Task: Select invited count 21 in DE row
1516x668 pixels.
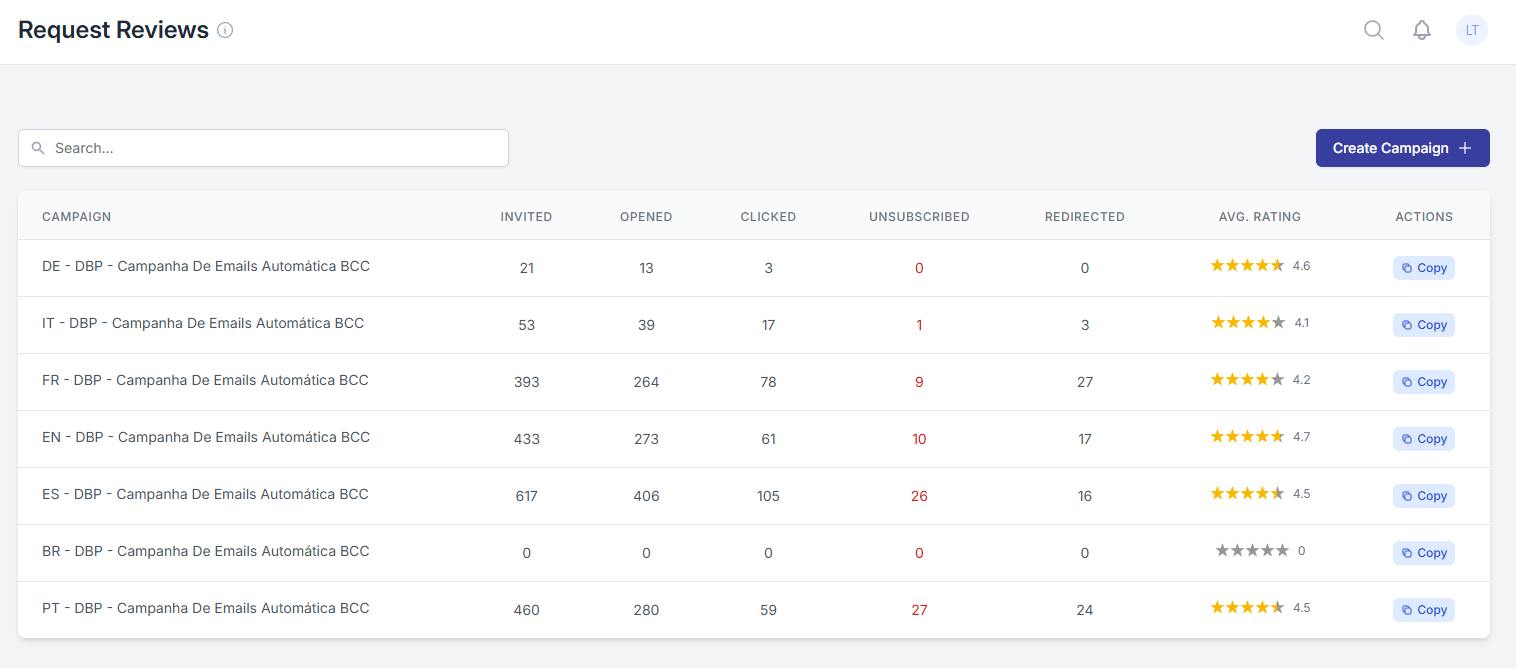Action: point(526,268)
